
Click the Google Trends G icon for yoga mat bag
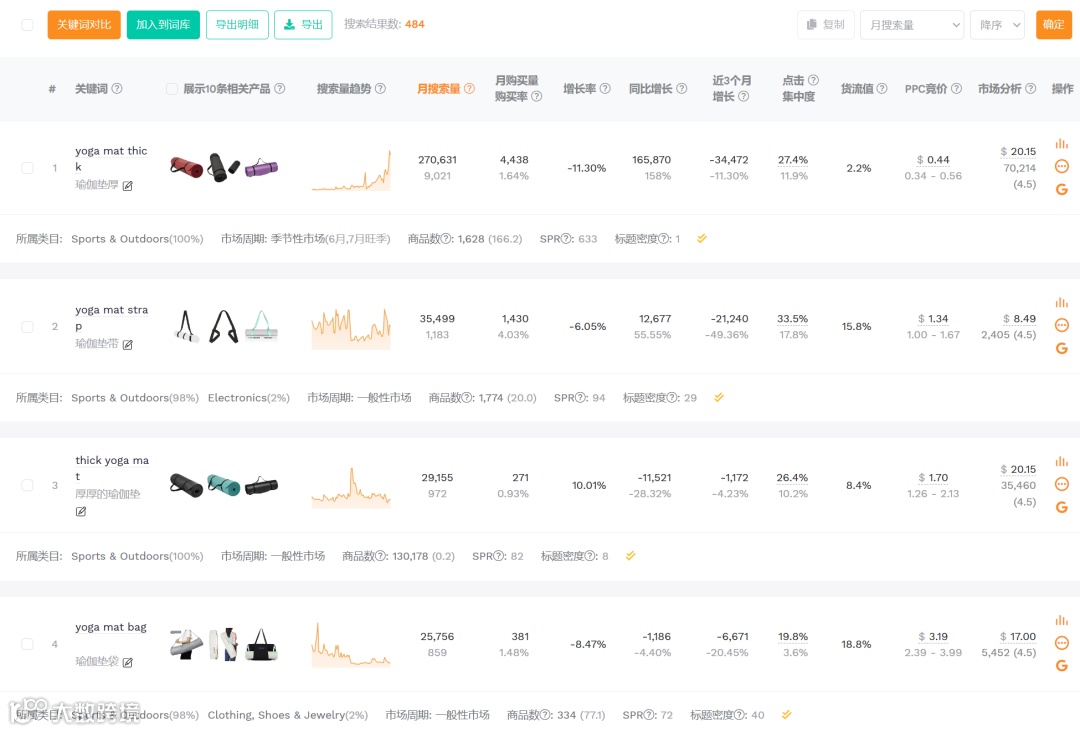point(1061,665)
